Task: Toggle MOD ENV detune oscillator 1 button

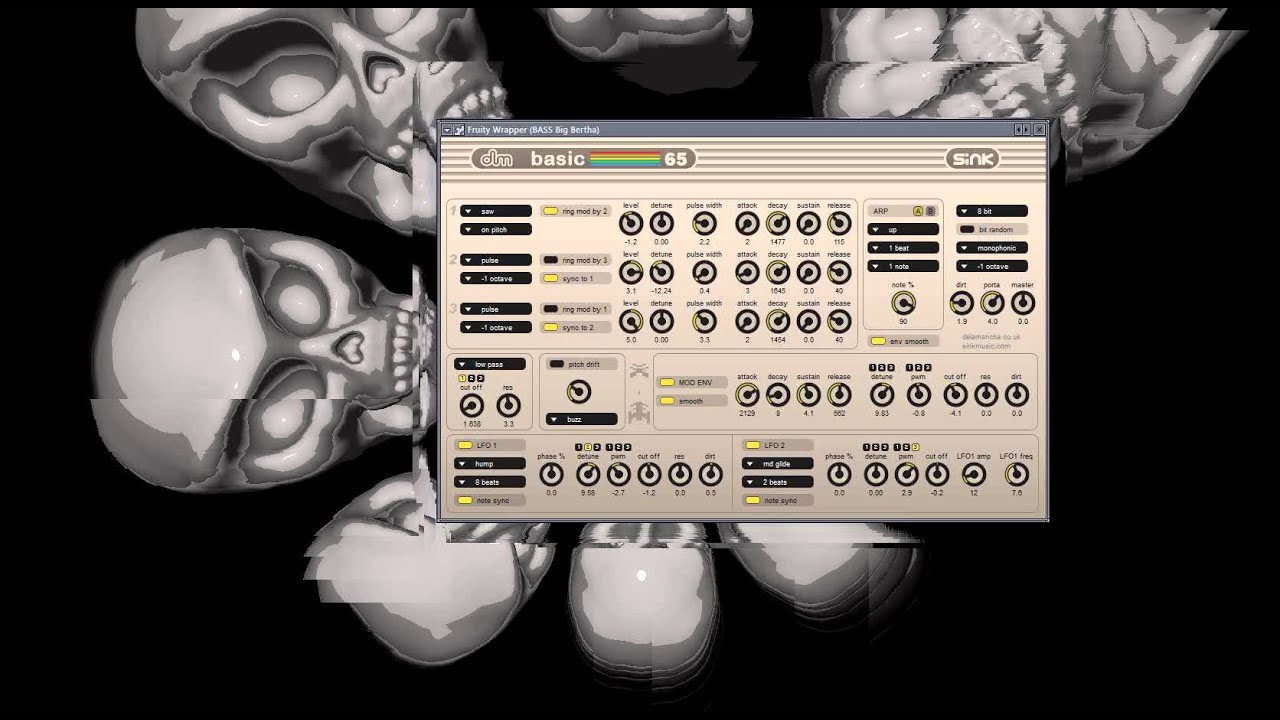Action: pyautogui.click(x=873, y=367)
